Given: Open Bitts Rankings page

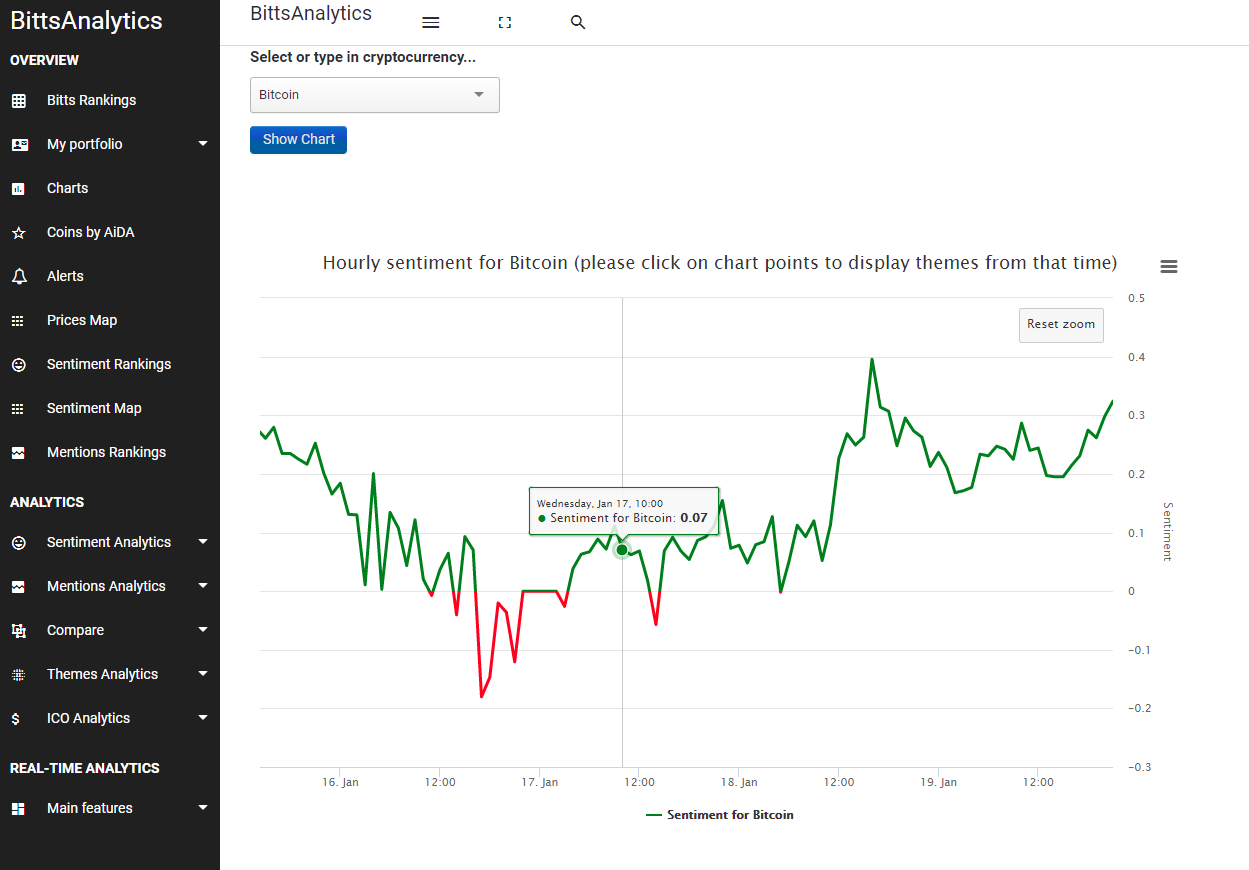Looking at the screenshot, I should (91, 100).
